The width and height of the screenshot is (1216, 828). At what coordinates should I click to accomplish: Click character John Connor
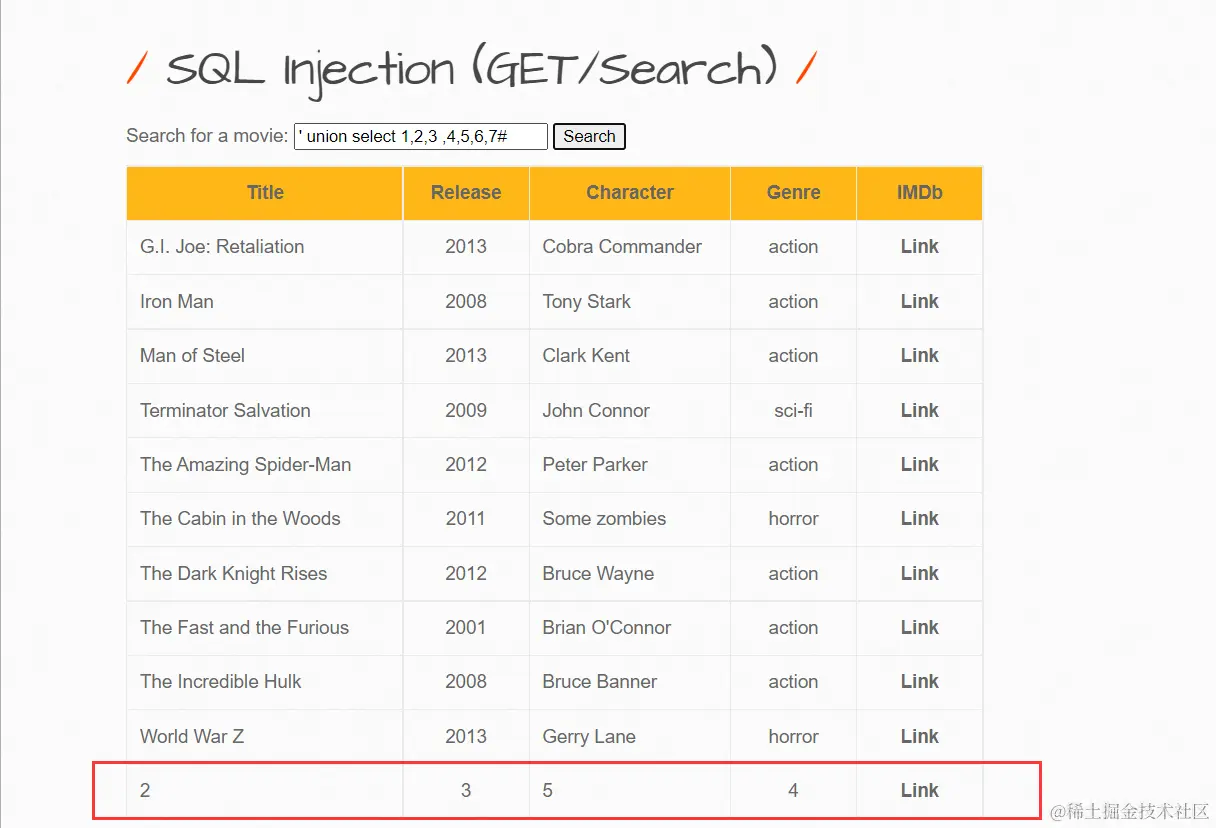coord(596,411)
